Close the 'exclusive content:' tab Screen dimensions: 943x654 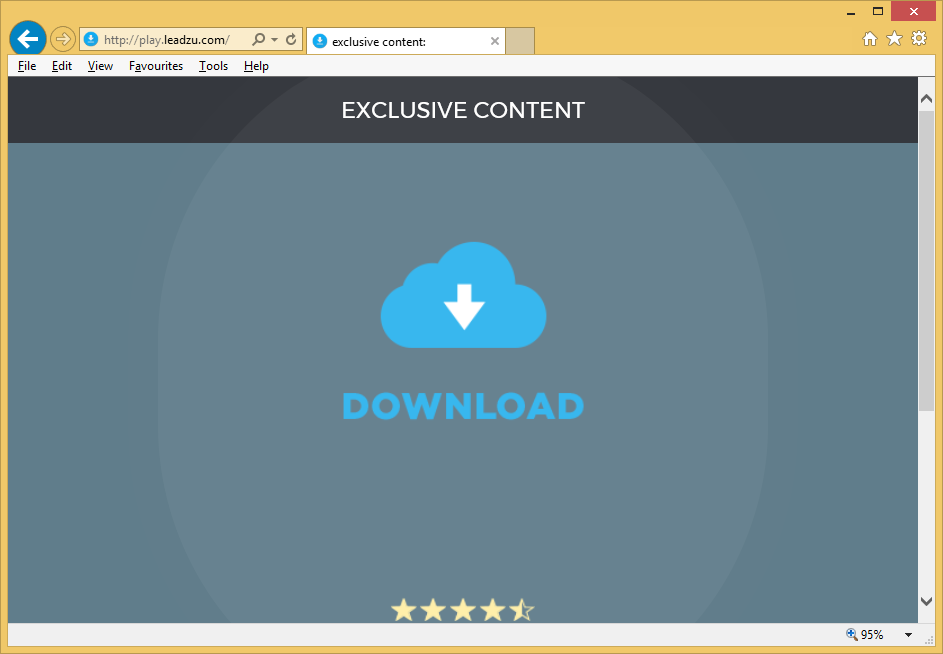(495, 41)
